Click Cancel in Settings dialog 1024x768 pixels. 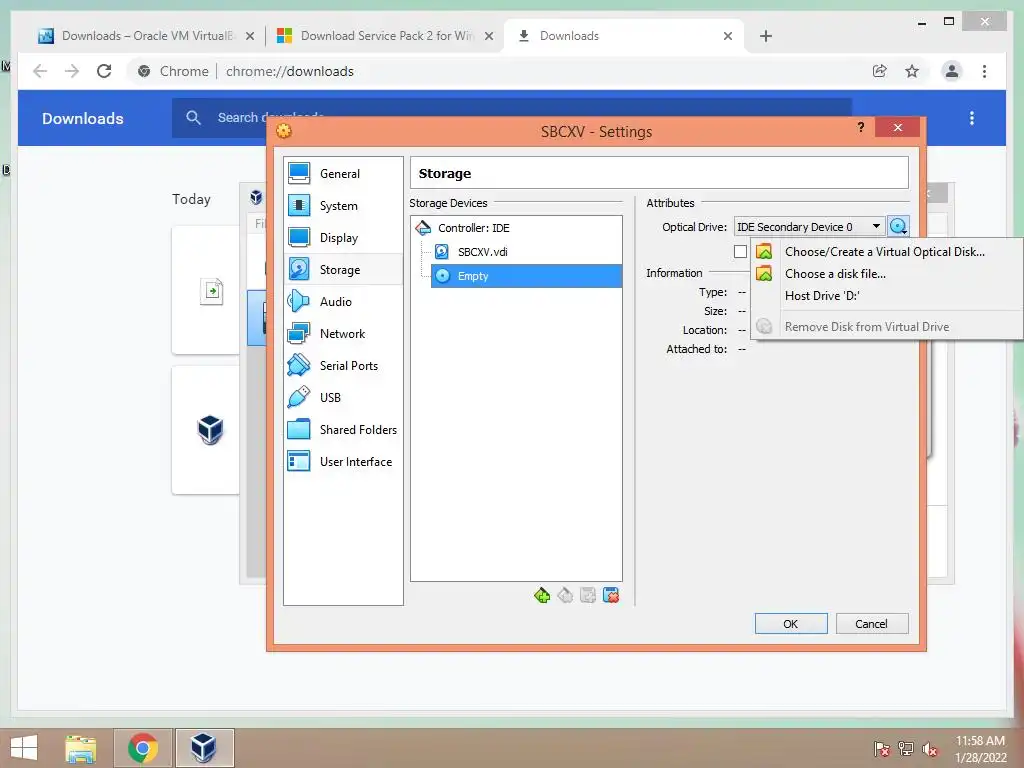coord(872,624)
